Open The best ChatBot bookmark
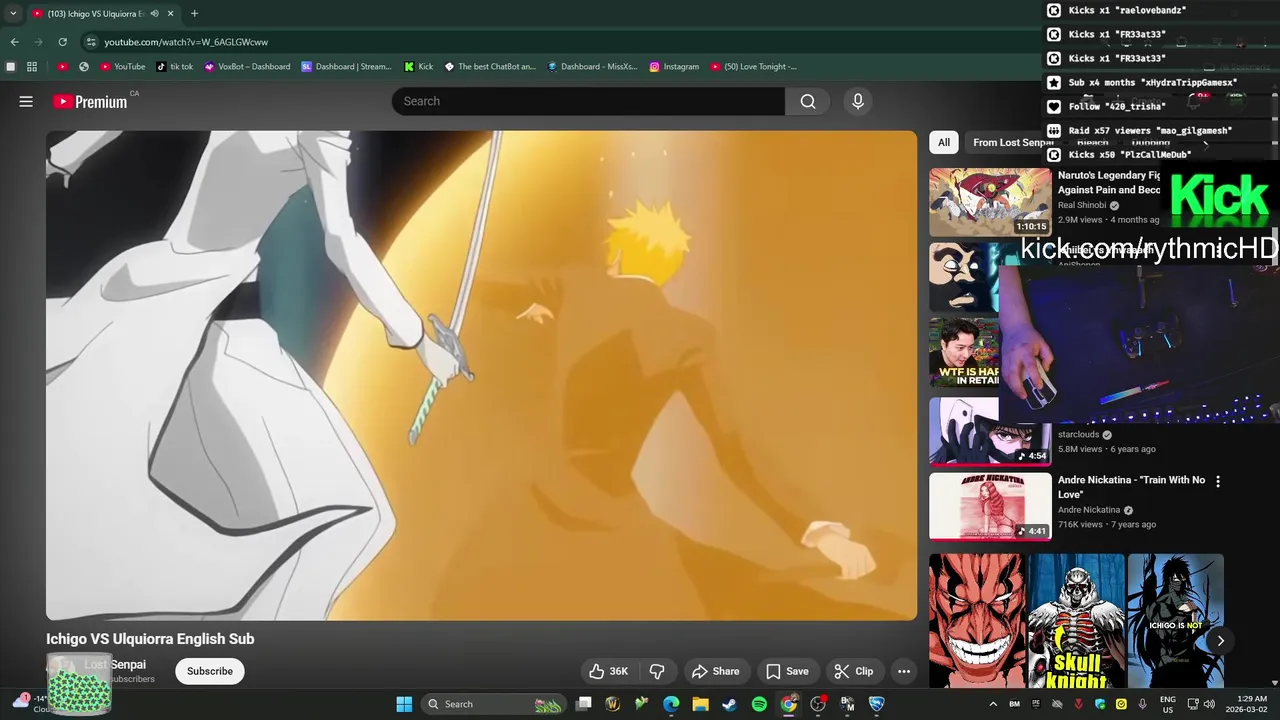This screenshot has width=1280, height=720. point(490,67)
